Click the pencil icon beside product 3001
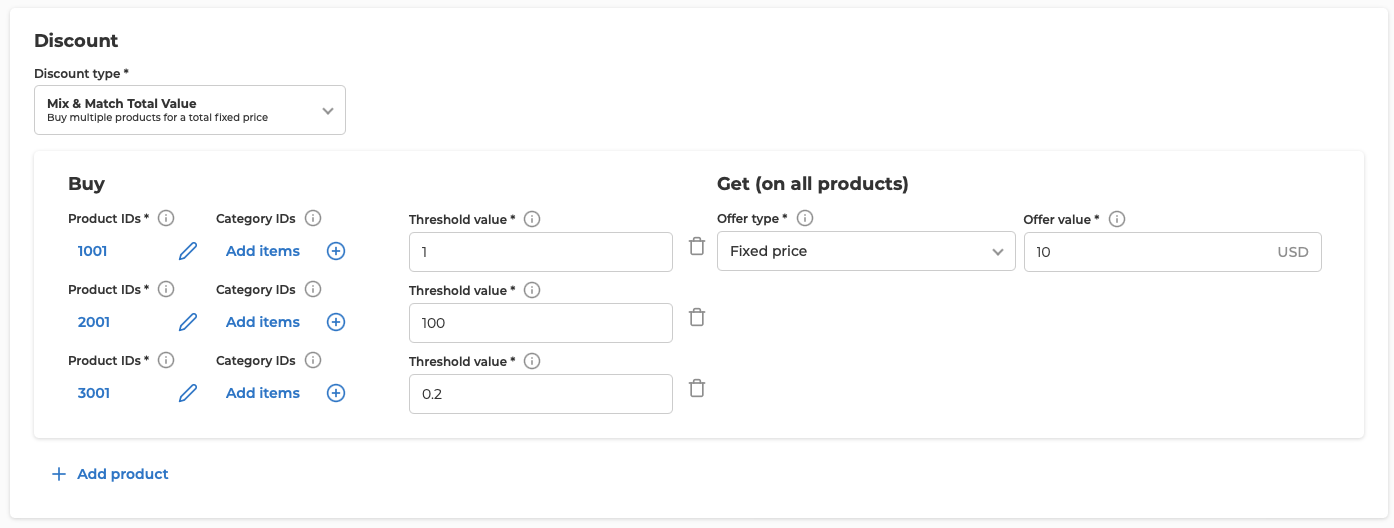This screenshot has width=1394, height=528. tap(188, 393)
